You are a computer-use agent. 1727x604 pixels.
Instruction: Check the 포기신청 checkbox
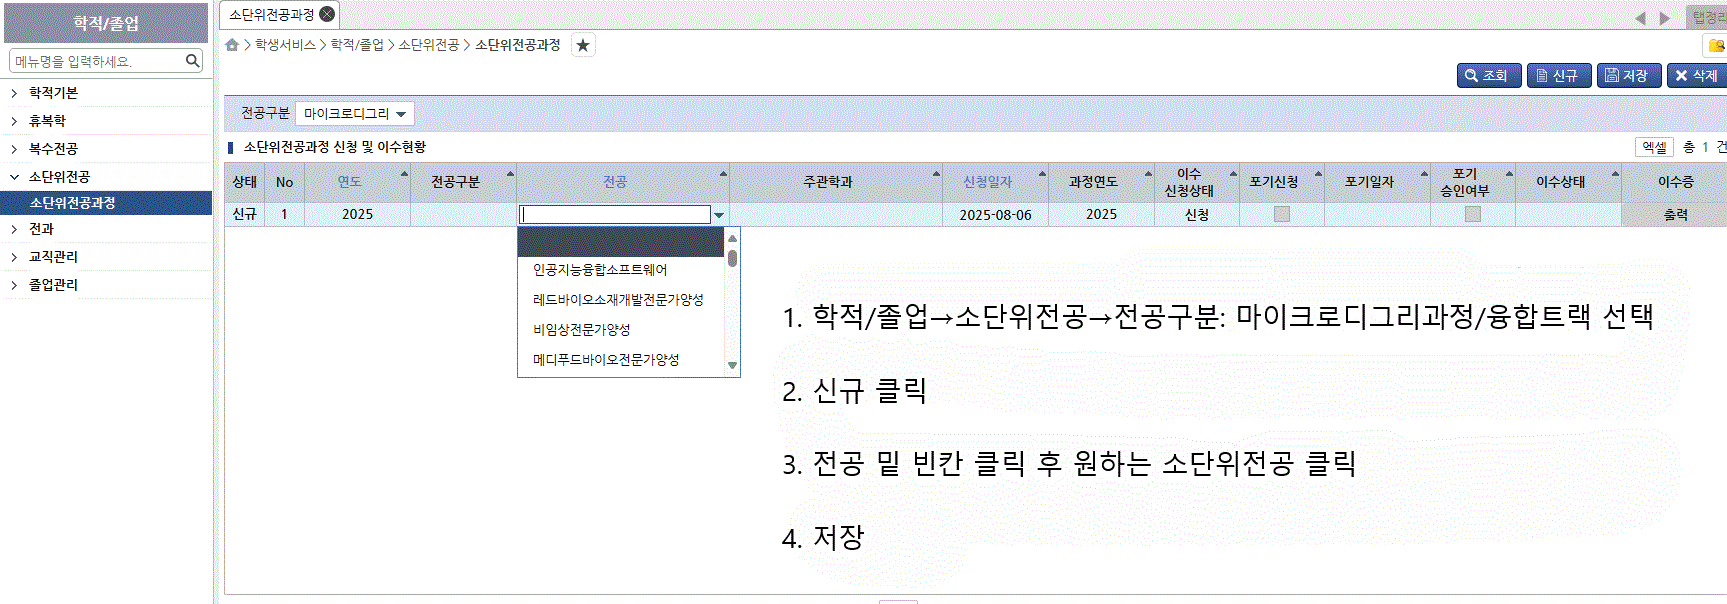click(x=1281, y=214)
